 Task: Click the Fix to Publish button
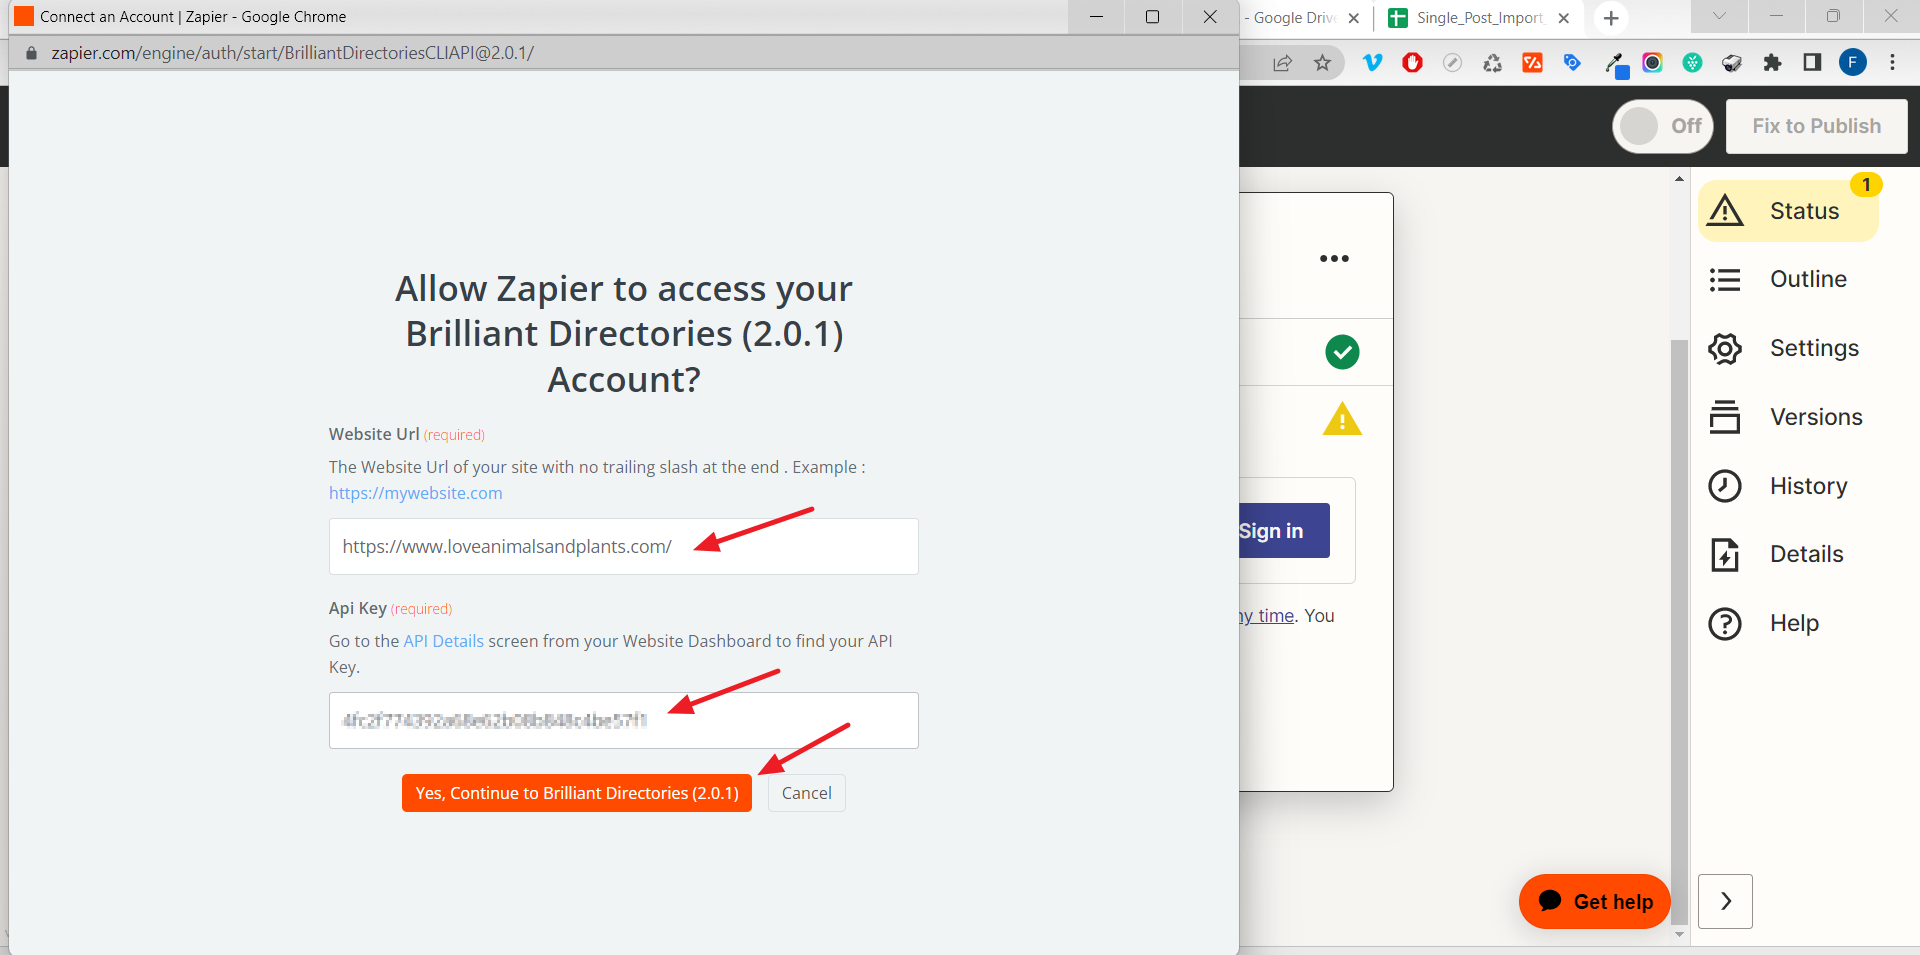(1816, 126)
